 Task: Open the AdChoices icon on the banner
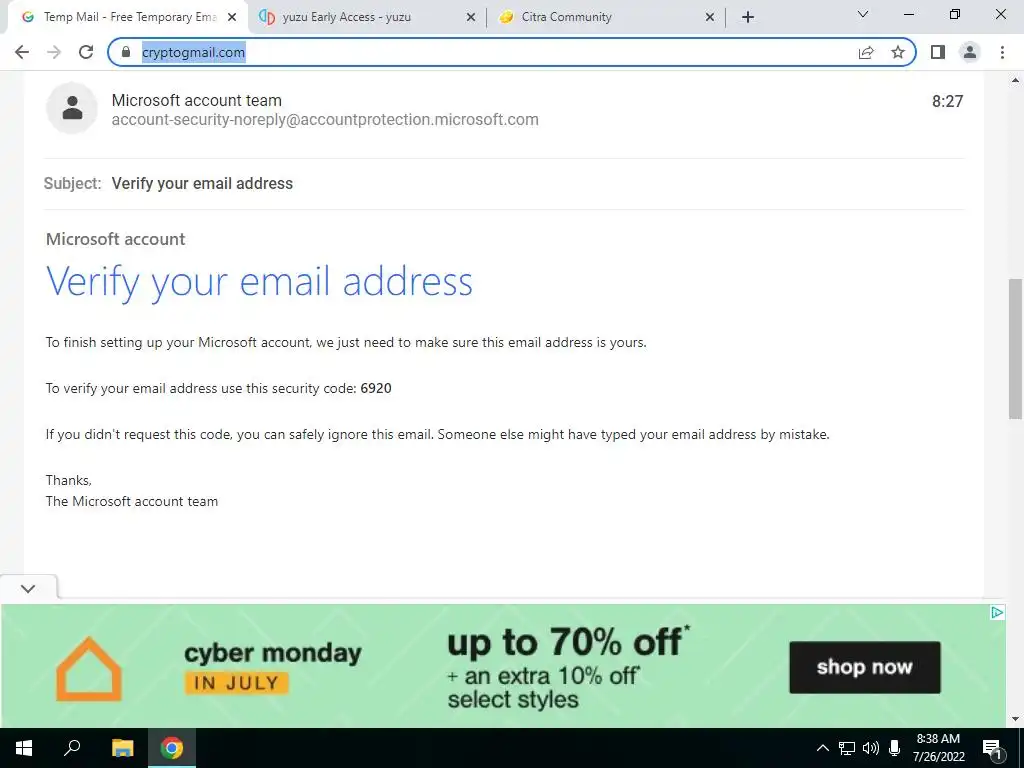[x=997, y=613]
